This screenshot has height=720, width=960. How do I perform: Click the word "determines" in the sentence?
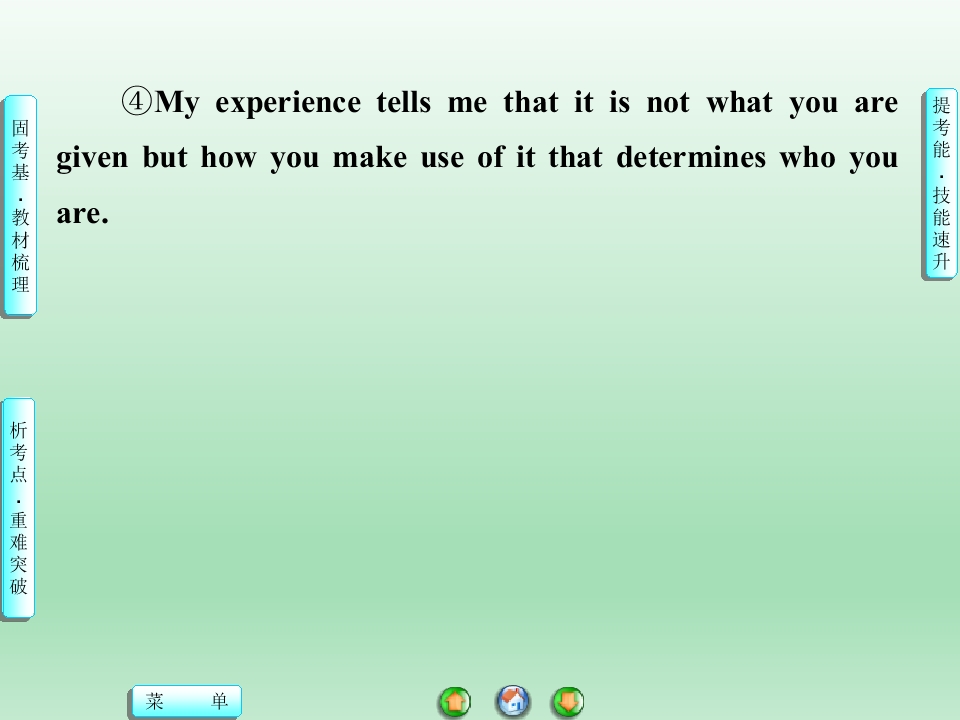click(x=691, y=157)
